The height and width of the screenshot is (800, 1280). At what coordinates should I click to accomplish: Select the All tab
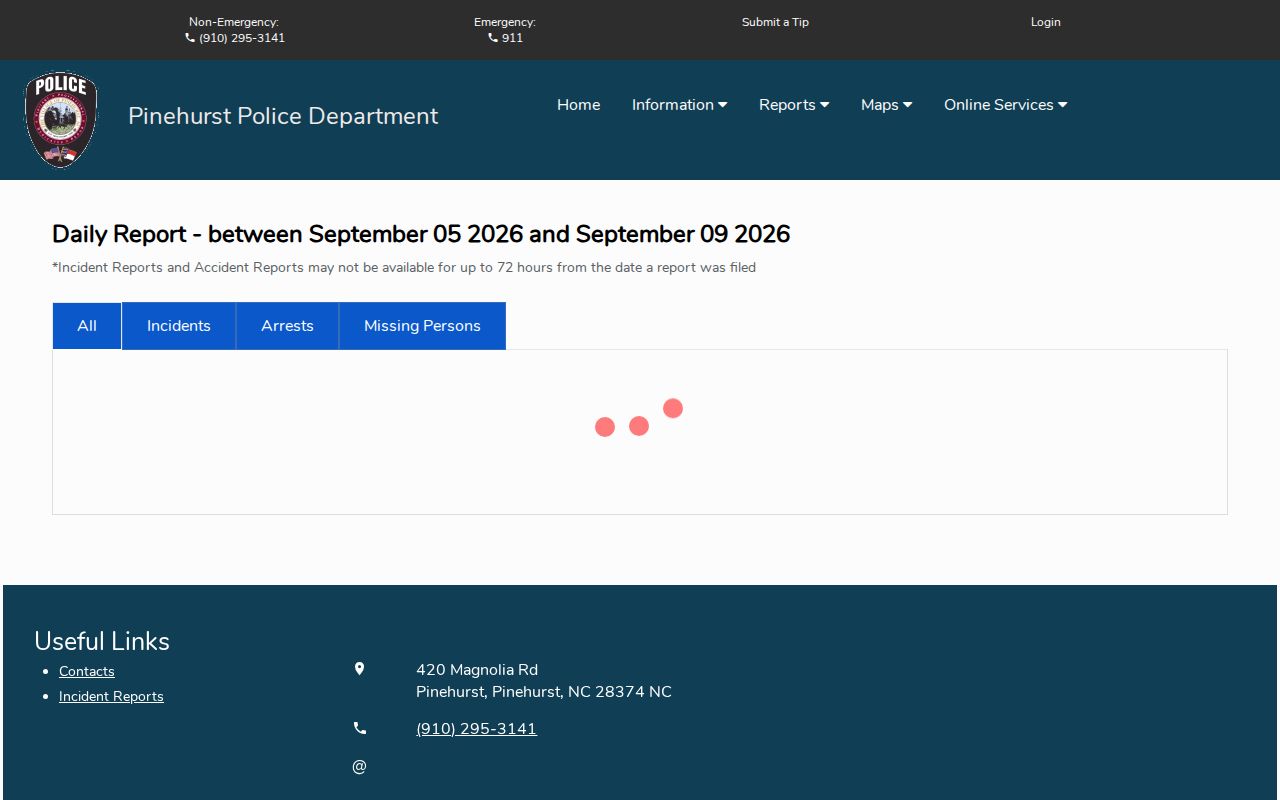87,326
